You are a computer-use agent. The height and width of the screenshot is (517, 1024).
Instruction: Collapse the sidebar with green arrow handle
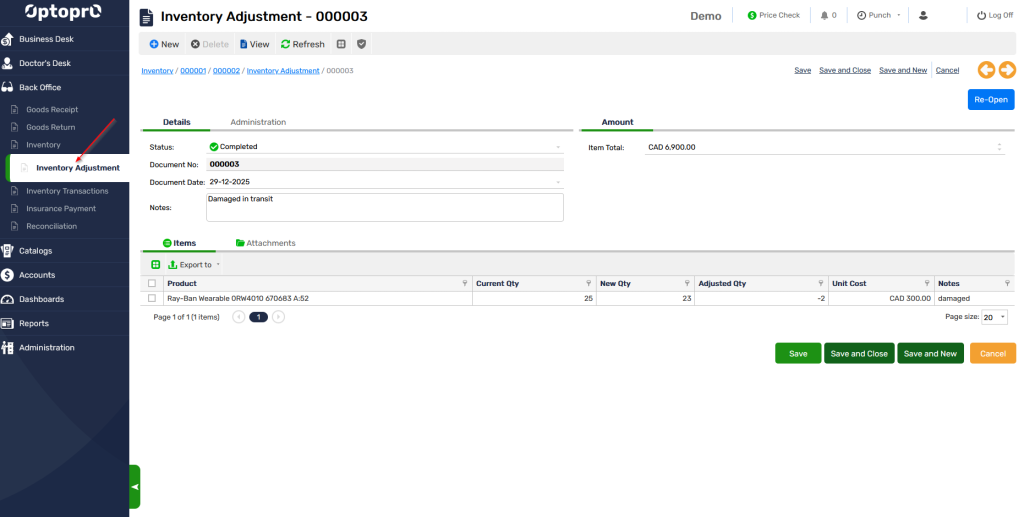[135, 487]
